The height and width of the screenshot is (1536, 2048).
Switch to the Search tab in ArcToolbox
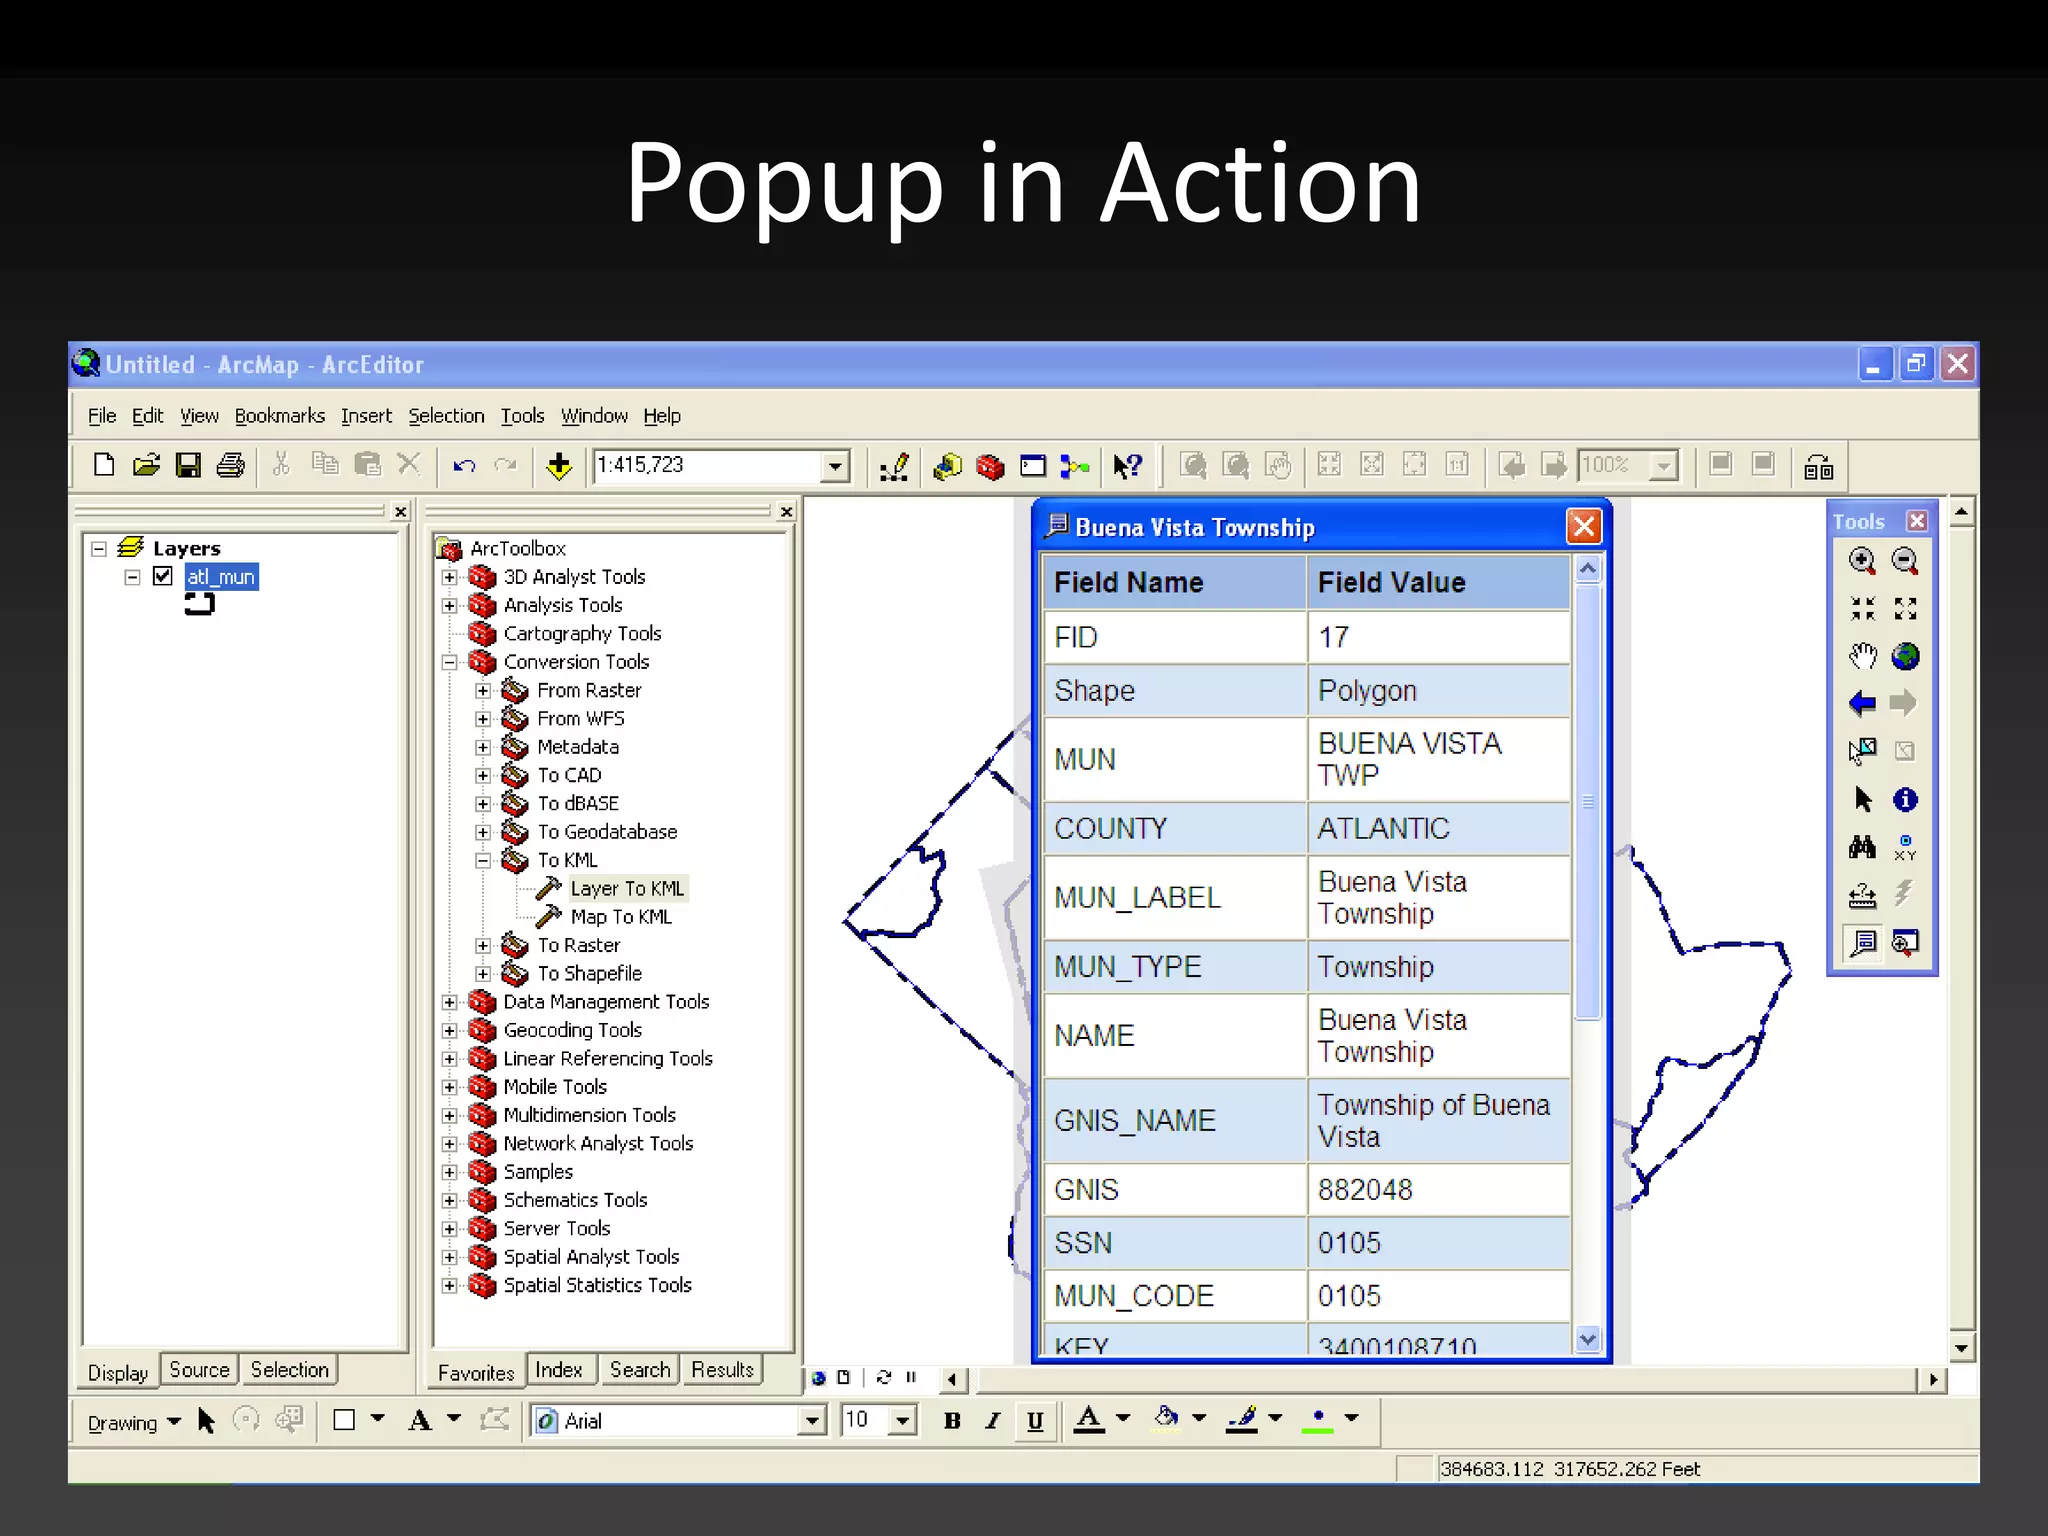[x=640, y=1369]
